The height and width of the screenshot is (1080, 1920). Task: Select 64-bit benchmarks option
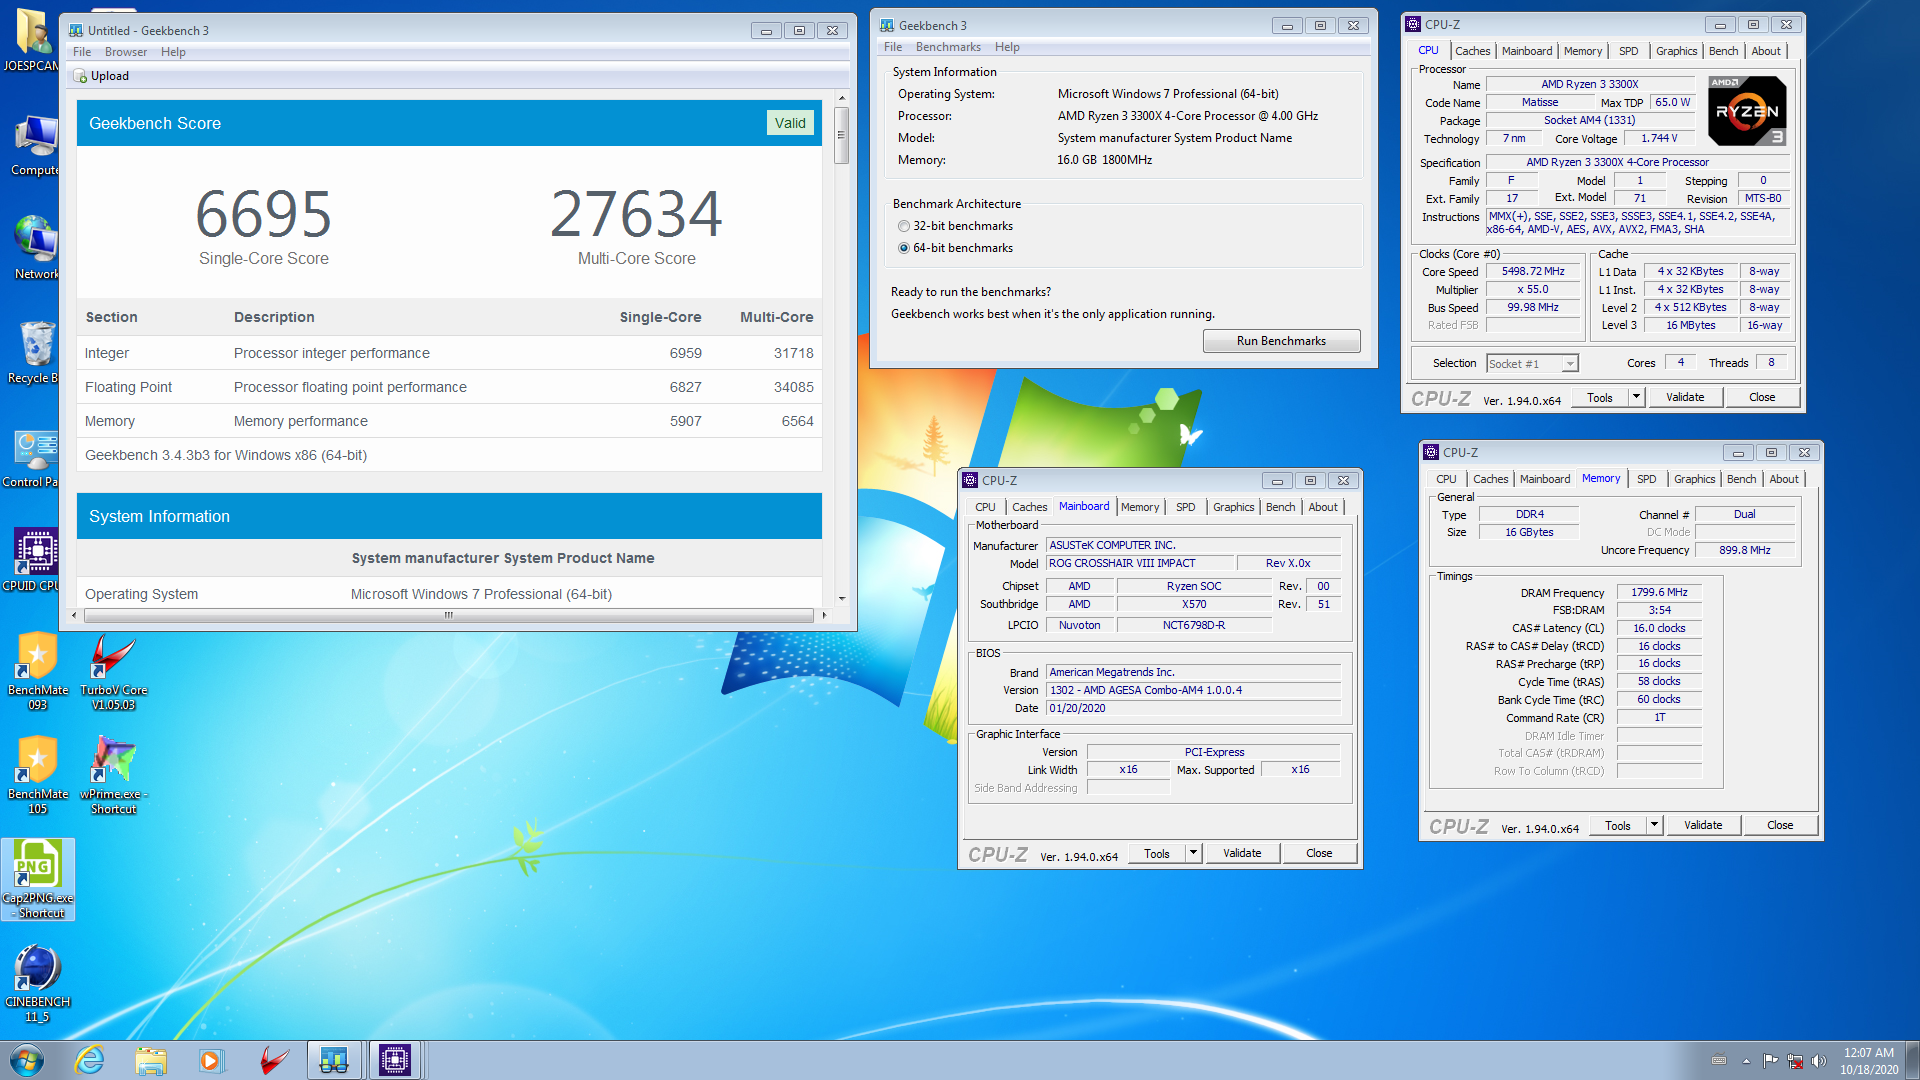pos(904,248)
